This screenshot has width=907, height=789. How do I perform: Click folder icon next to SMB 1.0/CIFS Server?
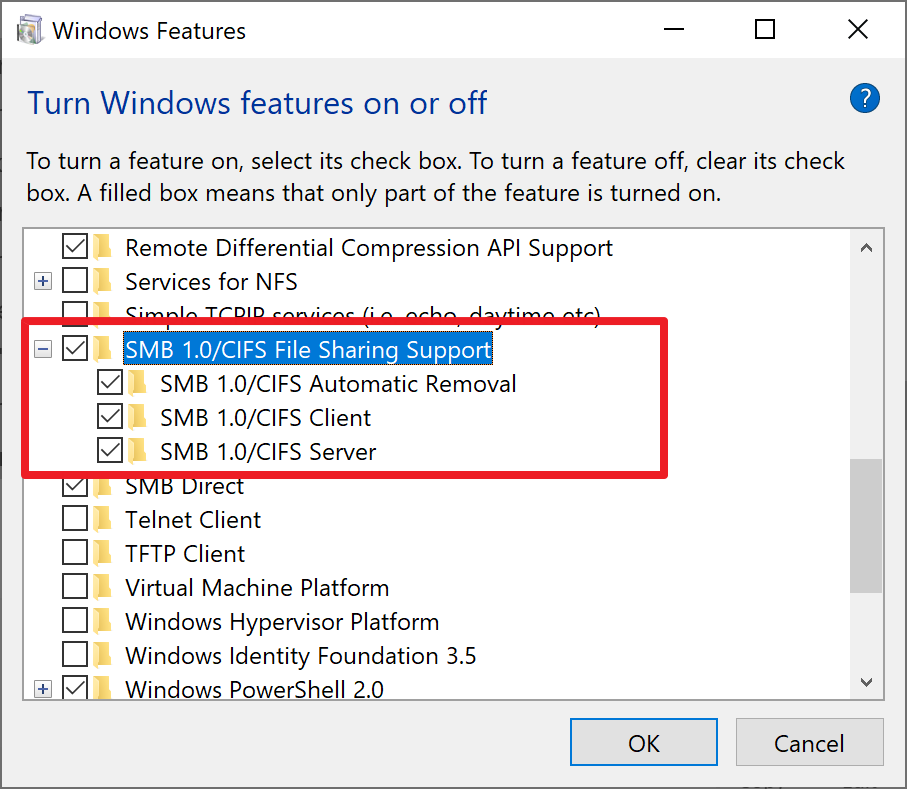coord(138,451)
